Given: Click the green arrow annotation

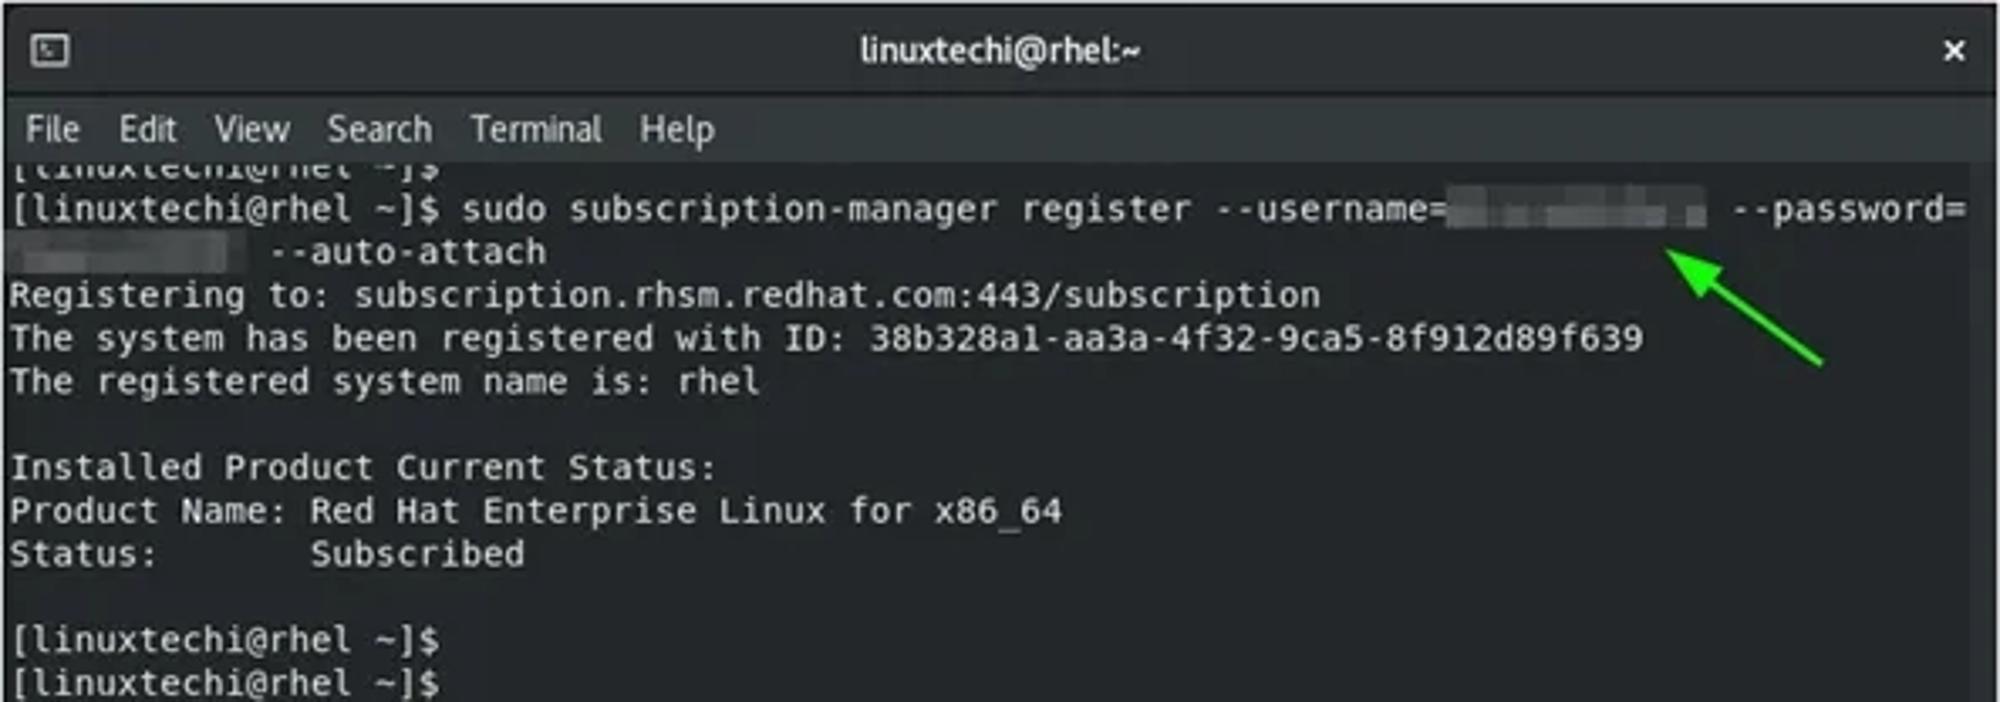Looking at the screenshot, I should click(1745, 308).
